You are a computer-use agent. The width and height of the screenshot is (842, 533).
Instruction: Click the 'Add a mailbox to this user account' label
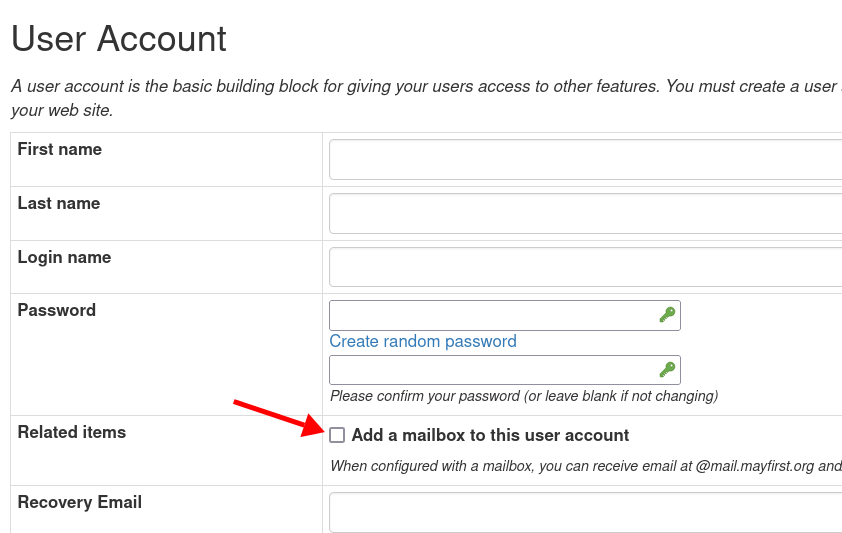coord(490,435)
